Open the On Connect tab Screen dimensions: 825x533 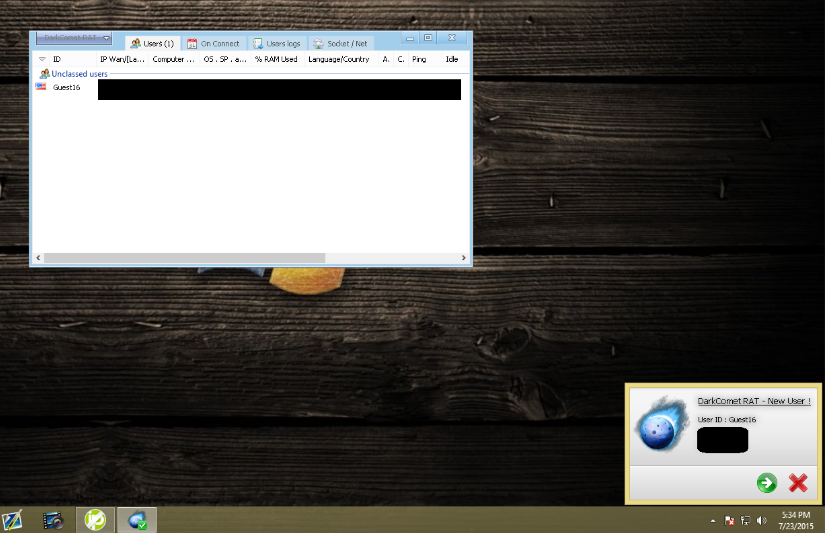click(x=213, y=44)
